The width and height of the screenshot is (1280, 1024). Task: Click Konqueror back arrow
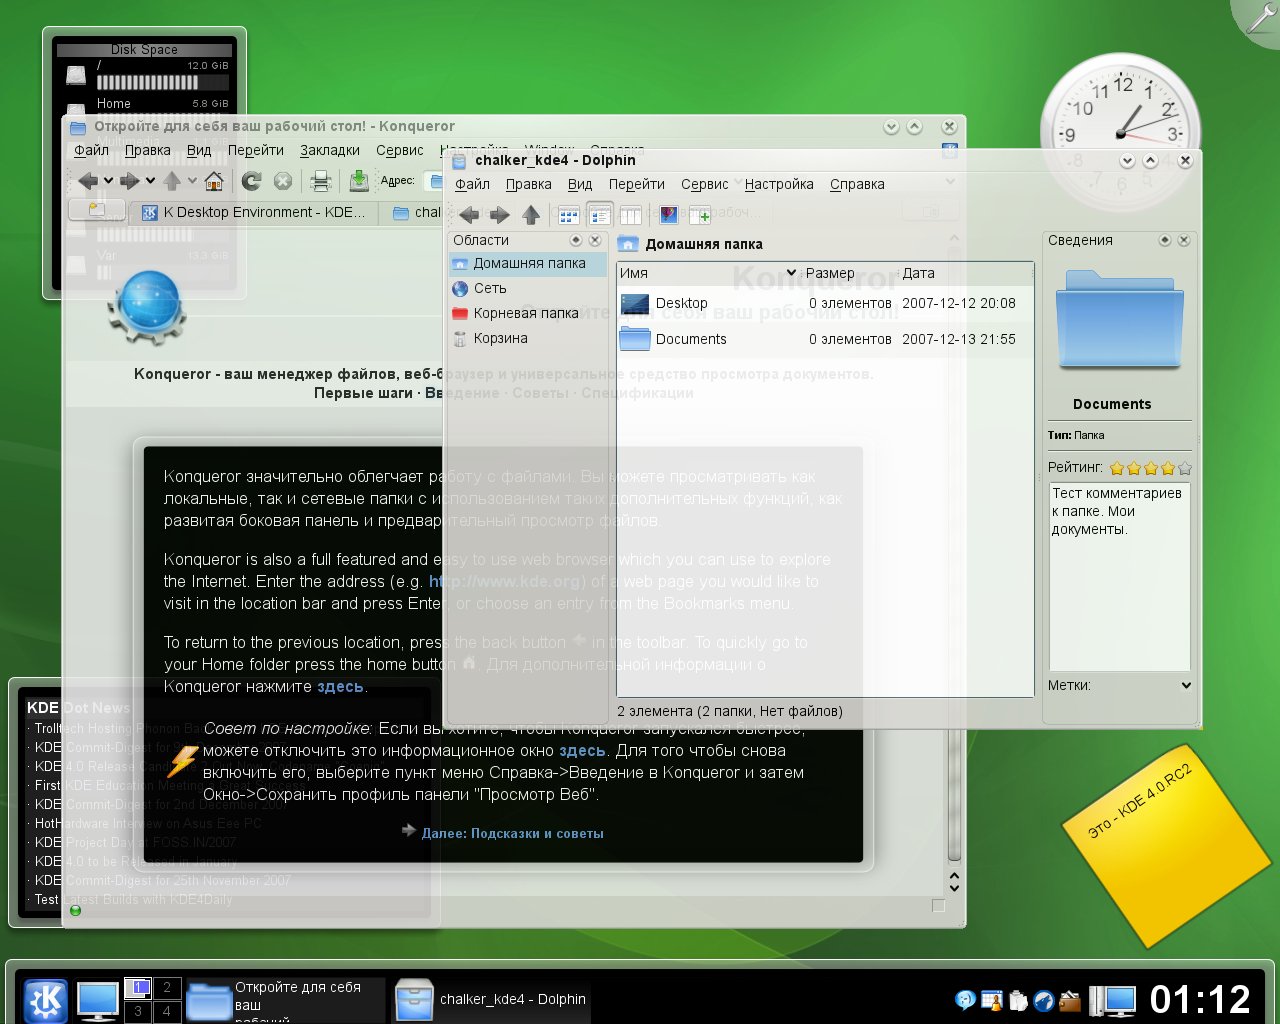[x=88, y=181]
